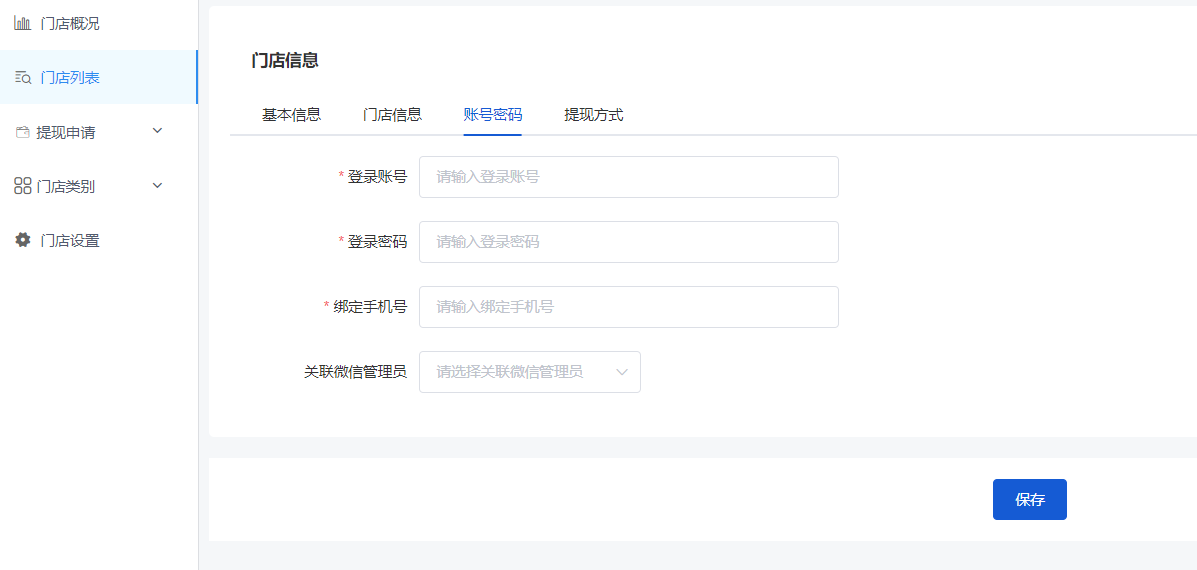Click the 保存 button

tap(1030, 500)
